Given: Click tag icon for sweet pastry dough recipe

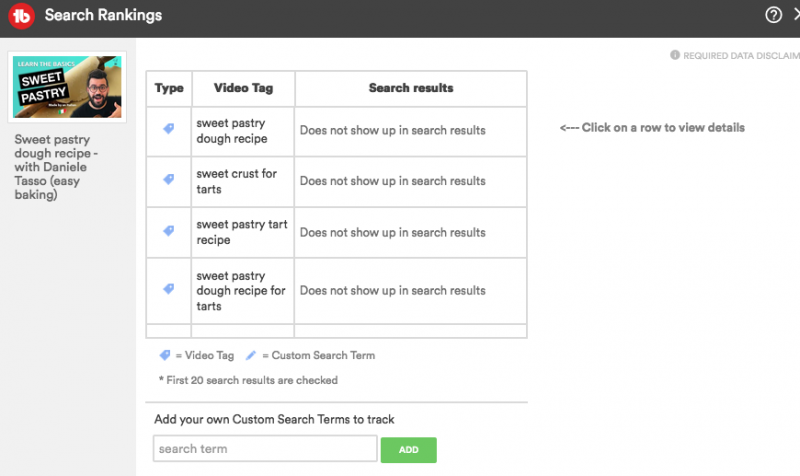Looking at the screenshot, I should point(169,129).
